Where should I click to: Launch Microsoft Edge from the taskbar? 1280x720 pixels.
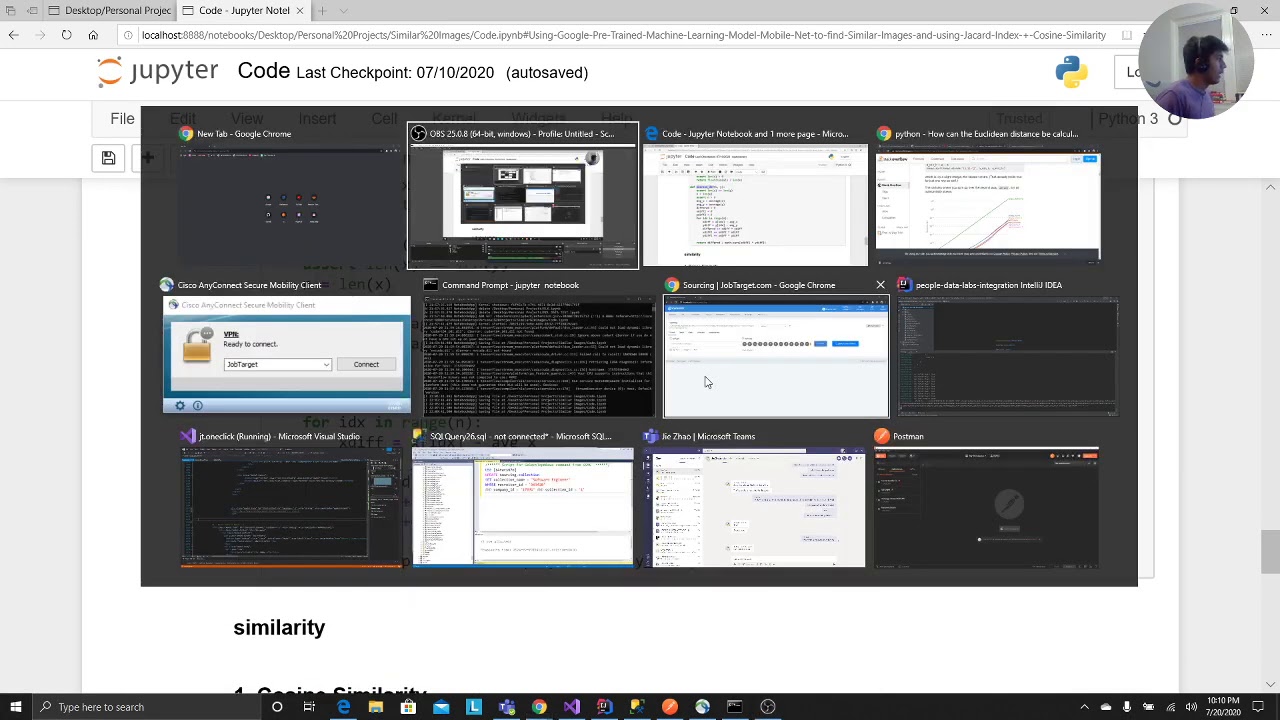point(343,707)
